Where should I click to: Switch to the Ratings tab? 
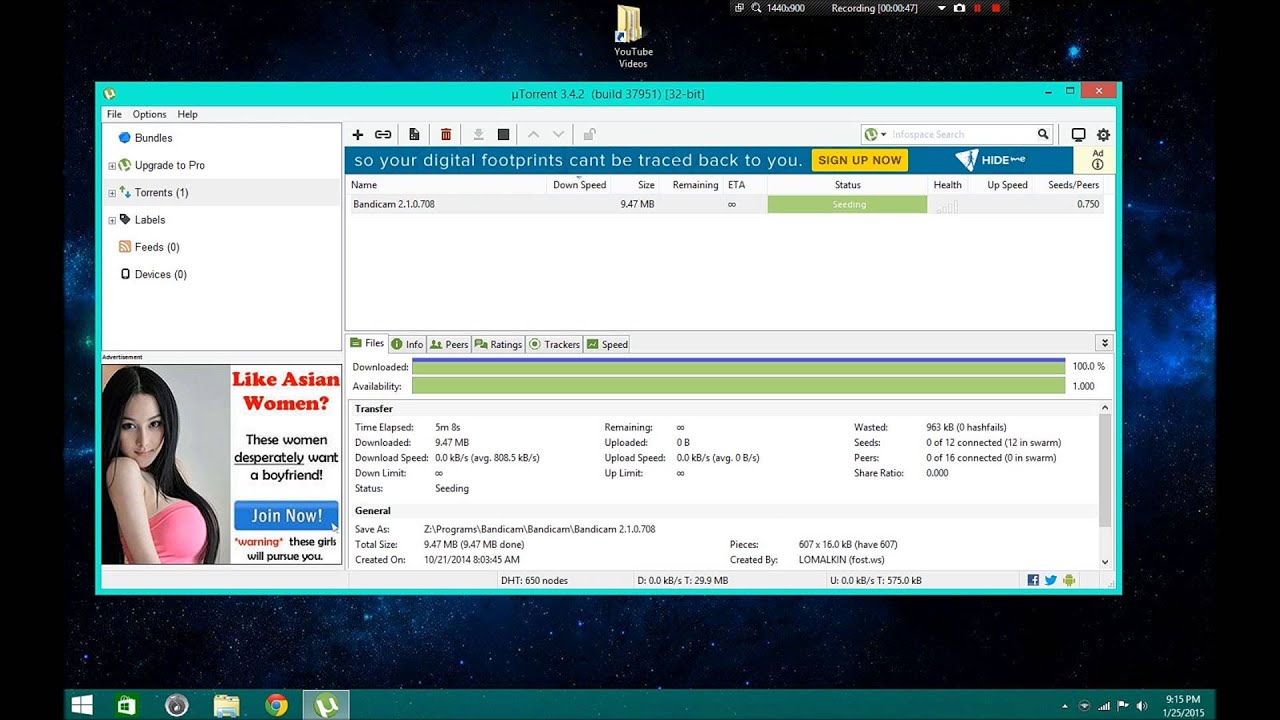pyautogui.click(x=498, y=344)
